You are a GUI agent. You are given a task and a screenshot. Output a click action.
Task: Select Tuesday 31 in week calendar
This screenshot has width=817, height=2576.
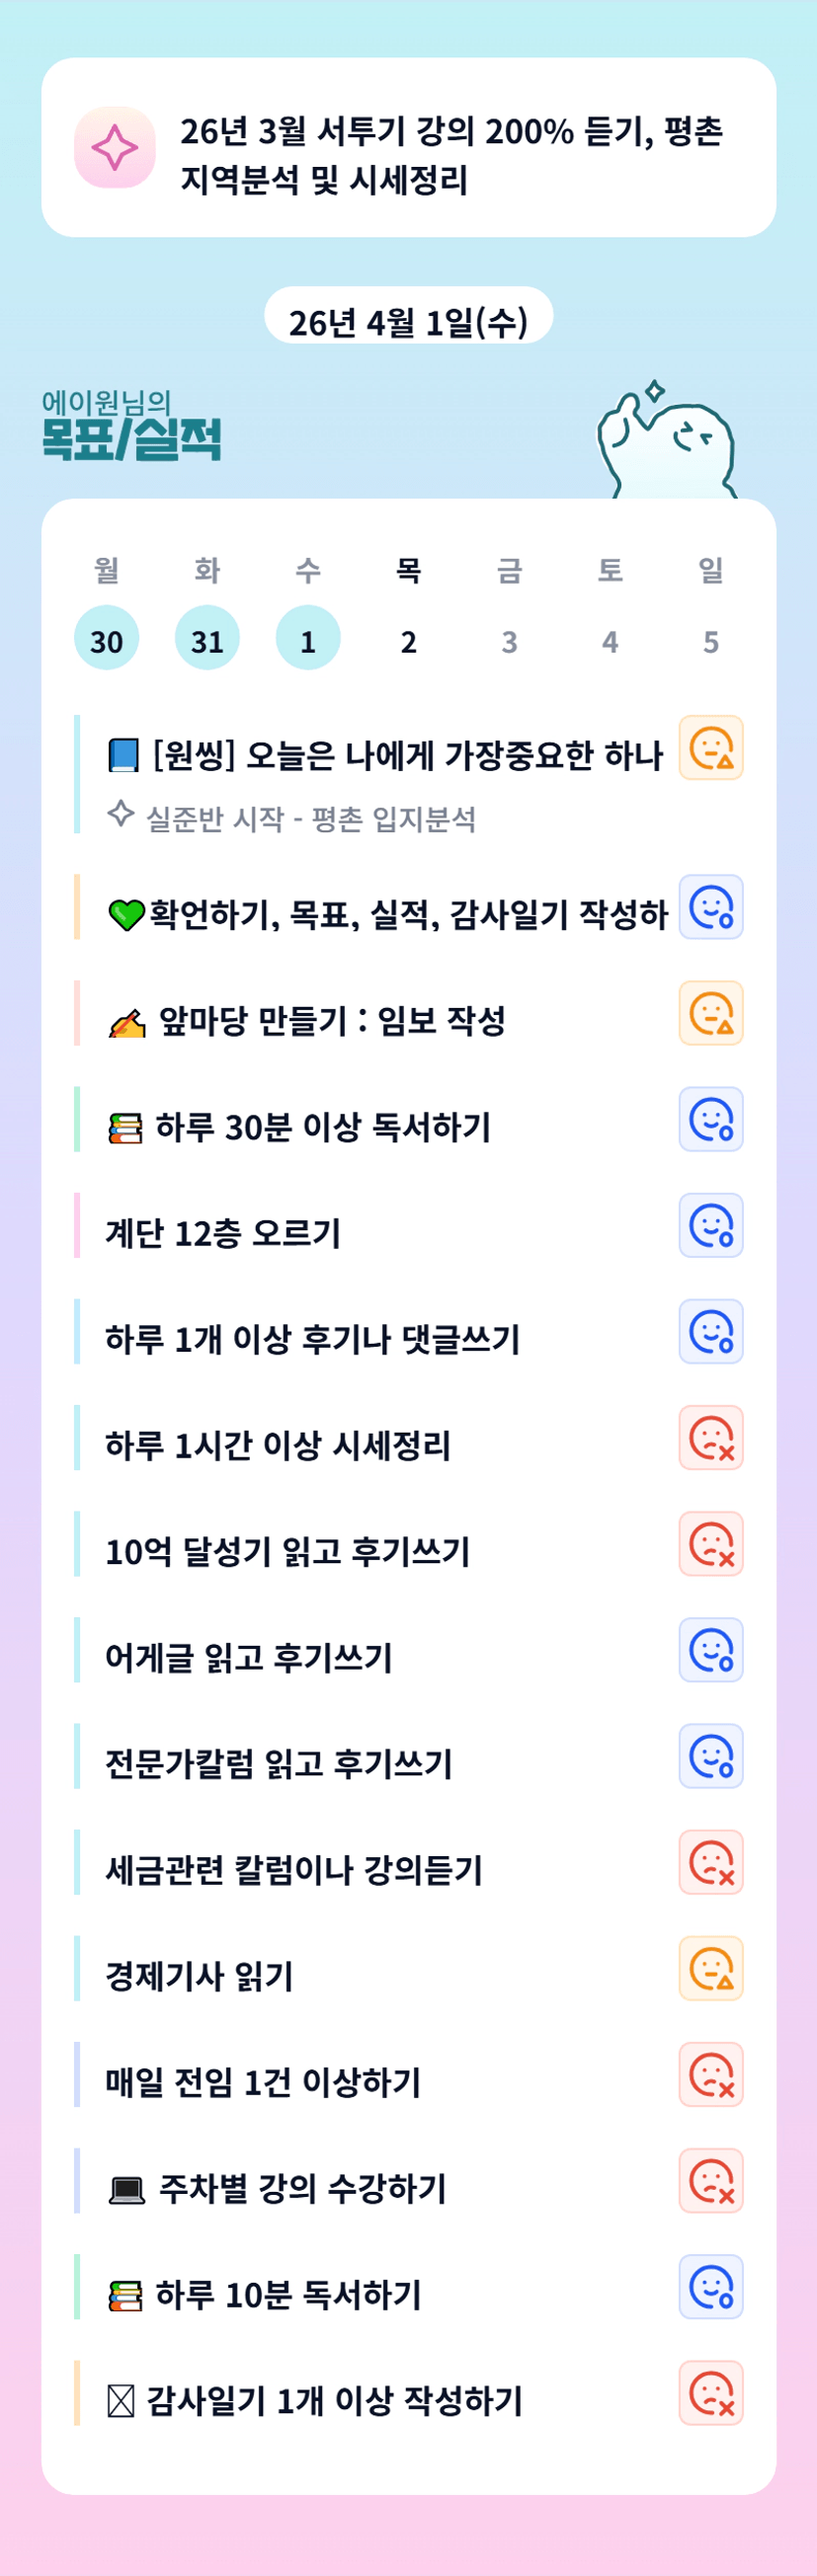[207, 638]
